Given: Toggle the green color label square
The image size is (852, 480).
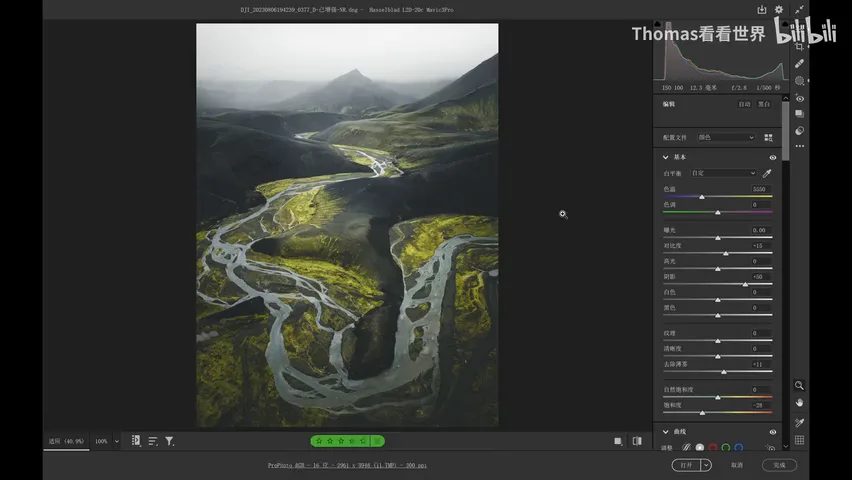Looking at the screenshot, I should tap(378, 441).
